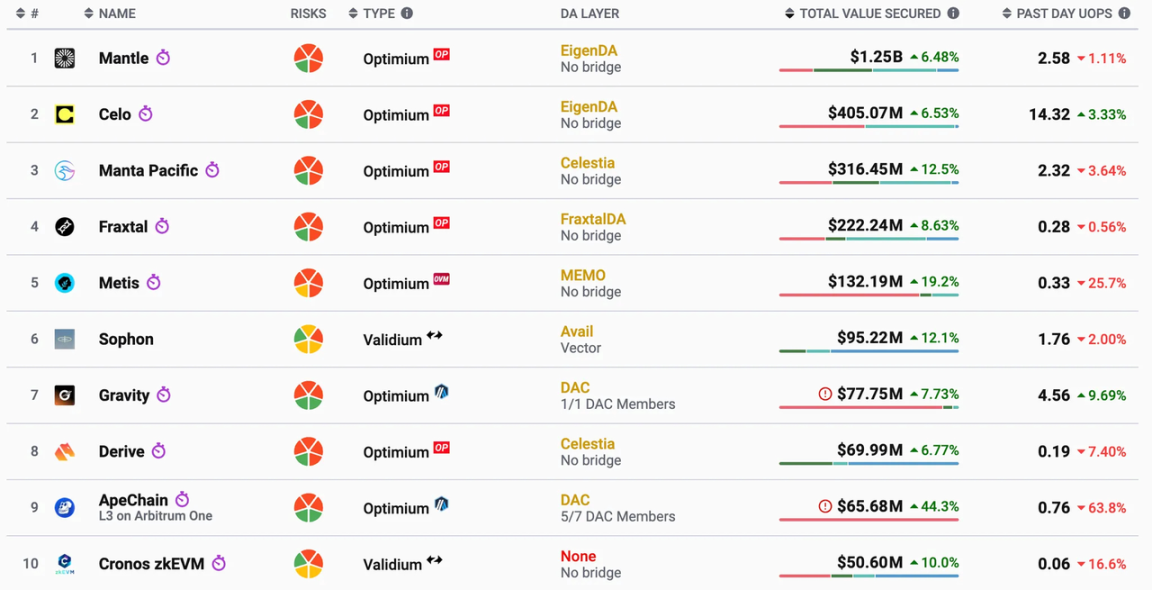Click the OP stack badge for Derive
Image resolution: width=1152 pixels, height=590 pixels.
[x=441, y=448]
